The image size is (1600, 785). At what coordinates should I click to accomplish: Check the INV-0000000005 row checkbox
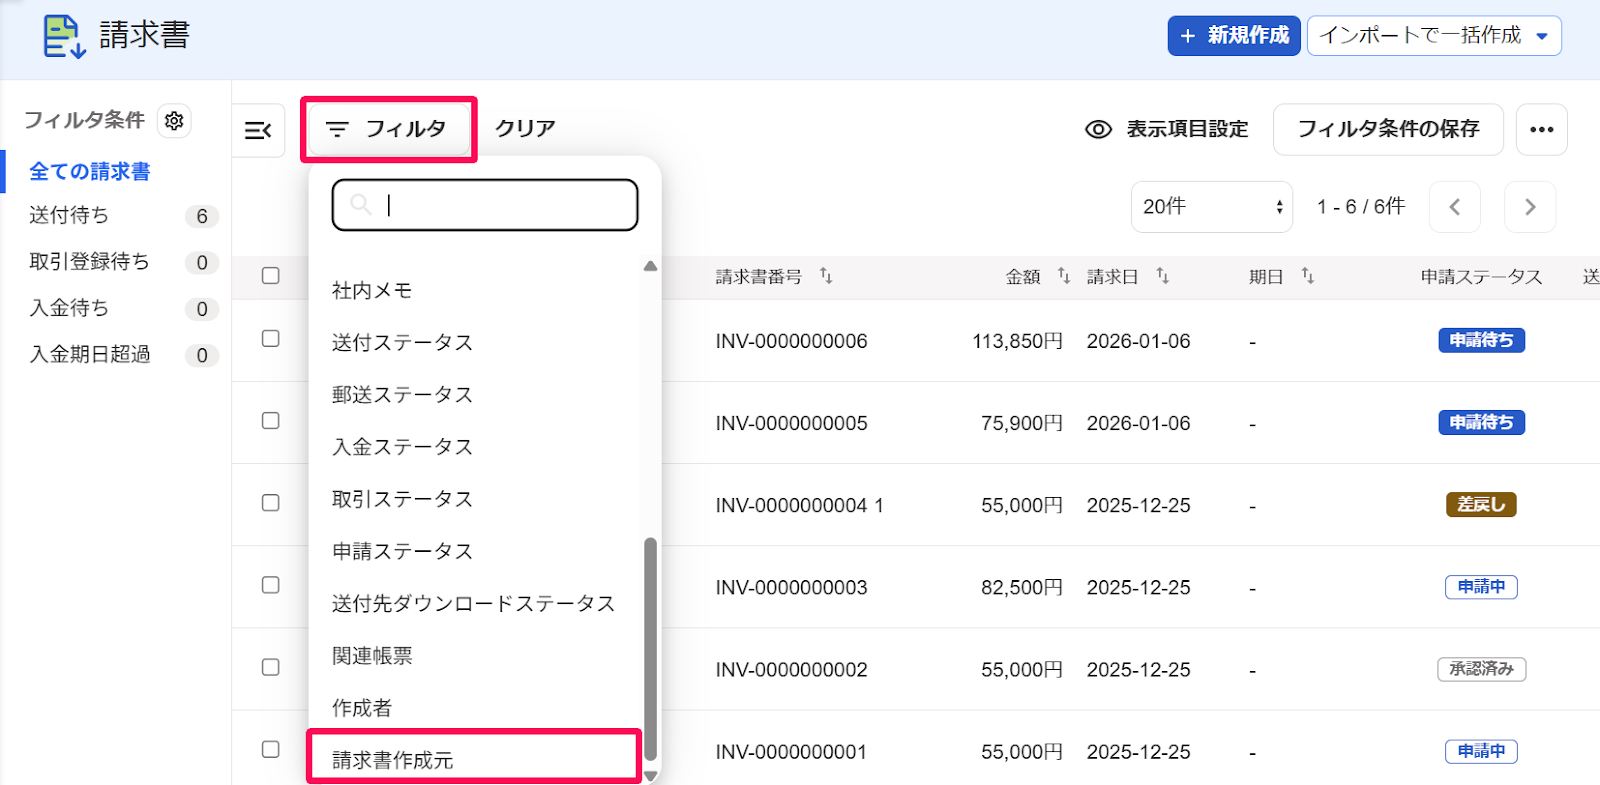tap(271, 420)
